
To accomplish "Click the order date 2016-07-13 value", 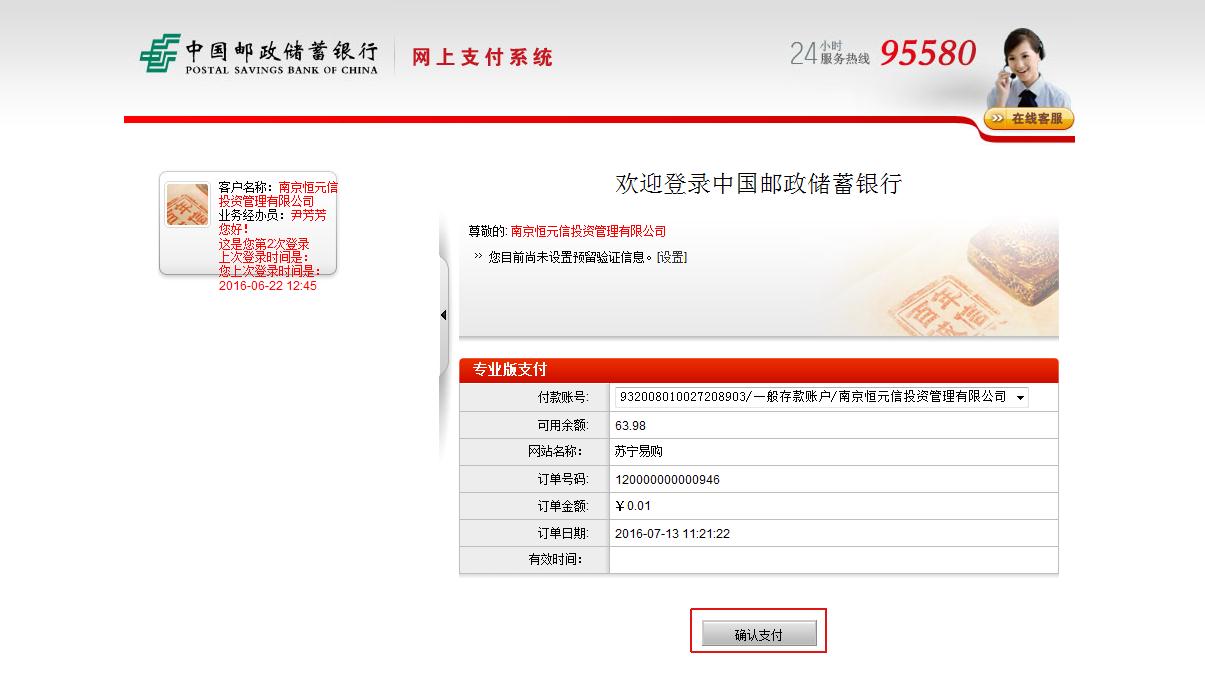I will tap(672, 534).
